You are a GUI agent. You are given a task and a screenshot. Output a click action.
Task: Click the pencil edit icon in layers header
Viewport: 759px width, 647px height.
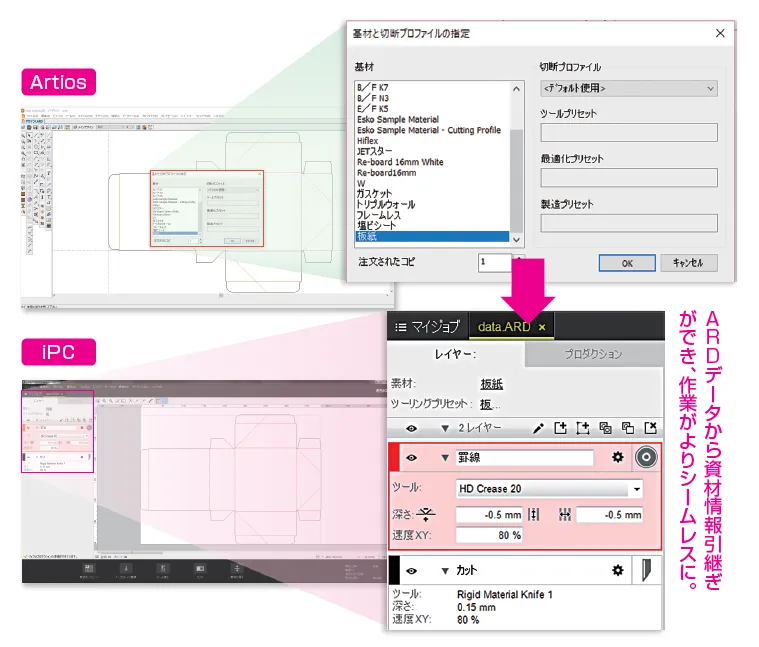(538, 428)
